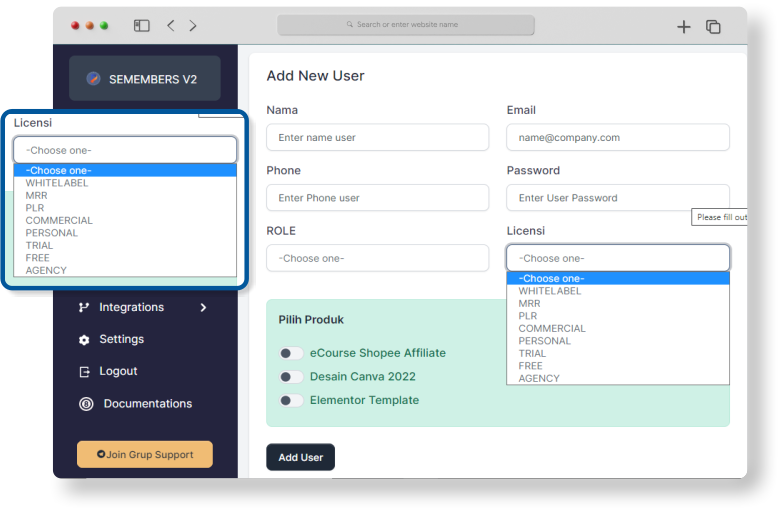Expand the Integrations submenu chevron
The width and height of the screenshot is (780, 510).
pyautogui.click(x=203, y=307)
